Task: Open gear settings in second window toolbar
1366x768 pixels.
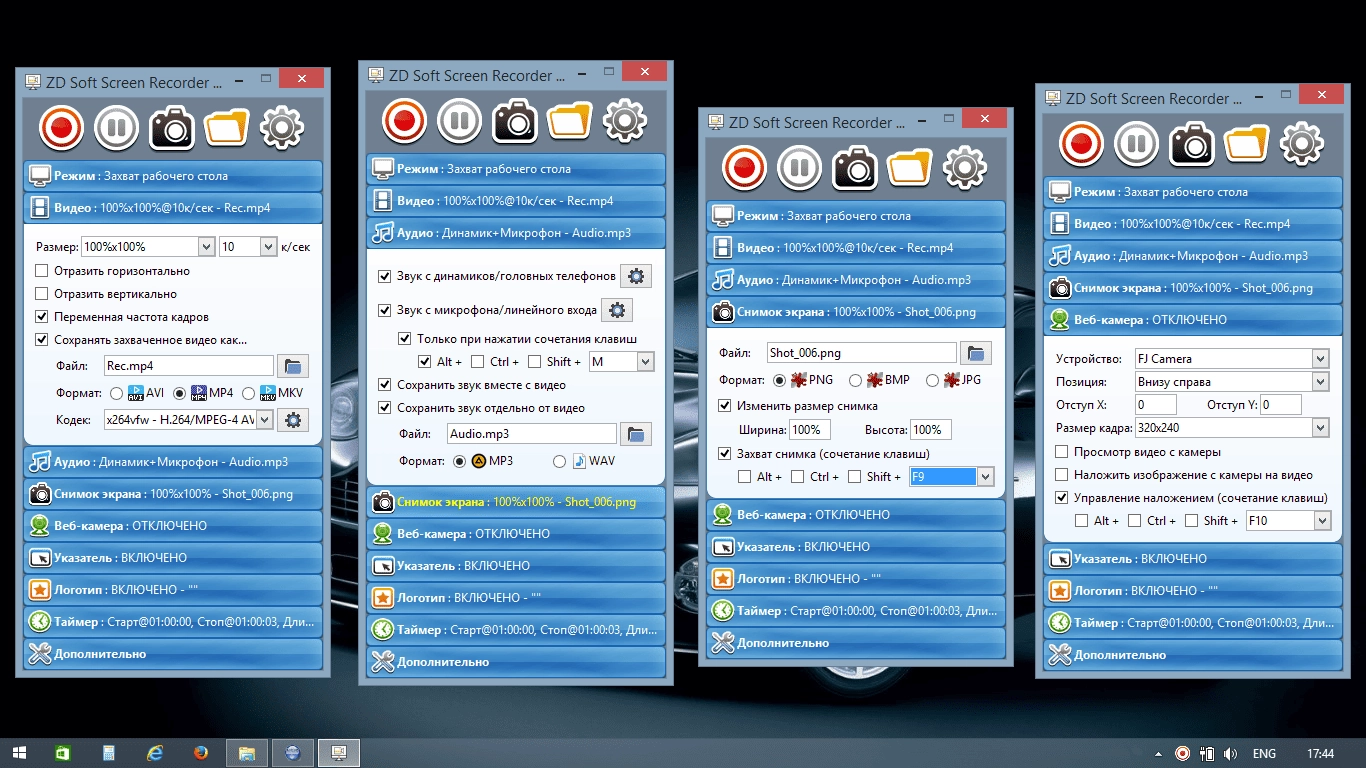Action: (625, 120)
